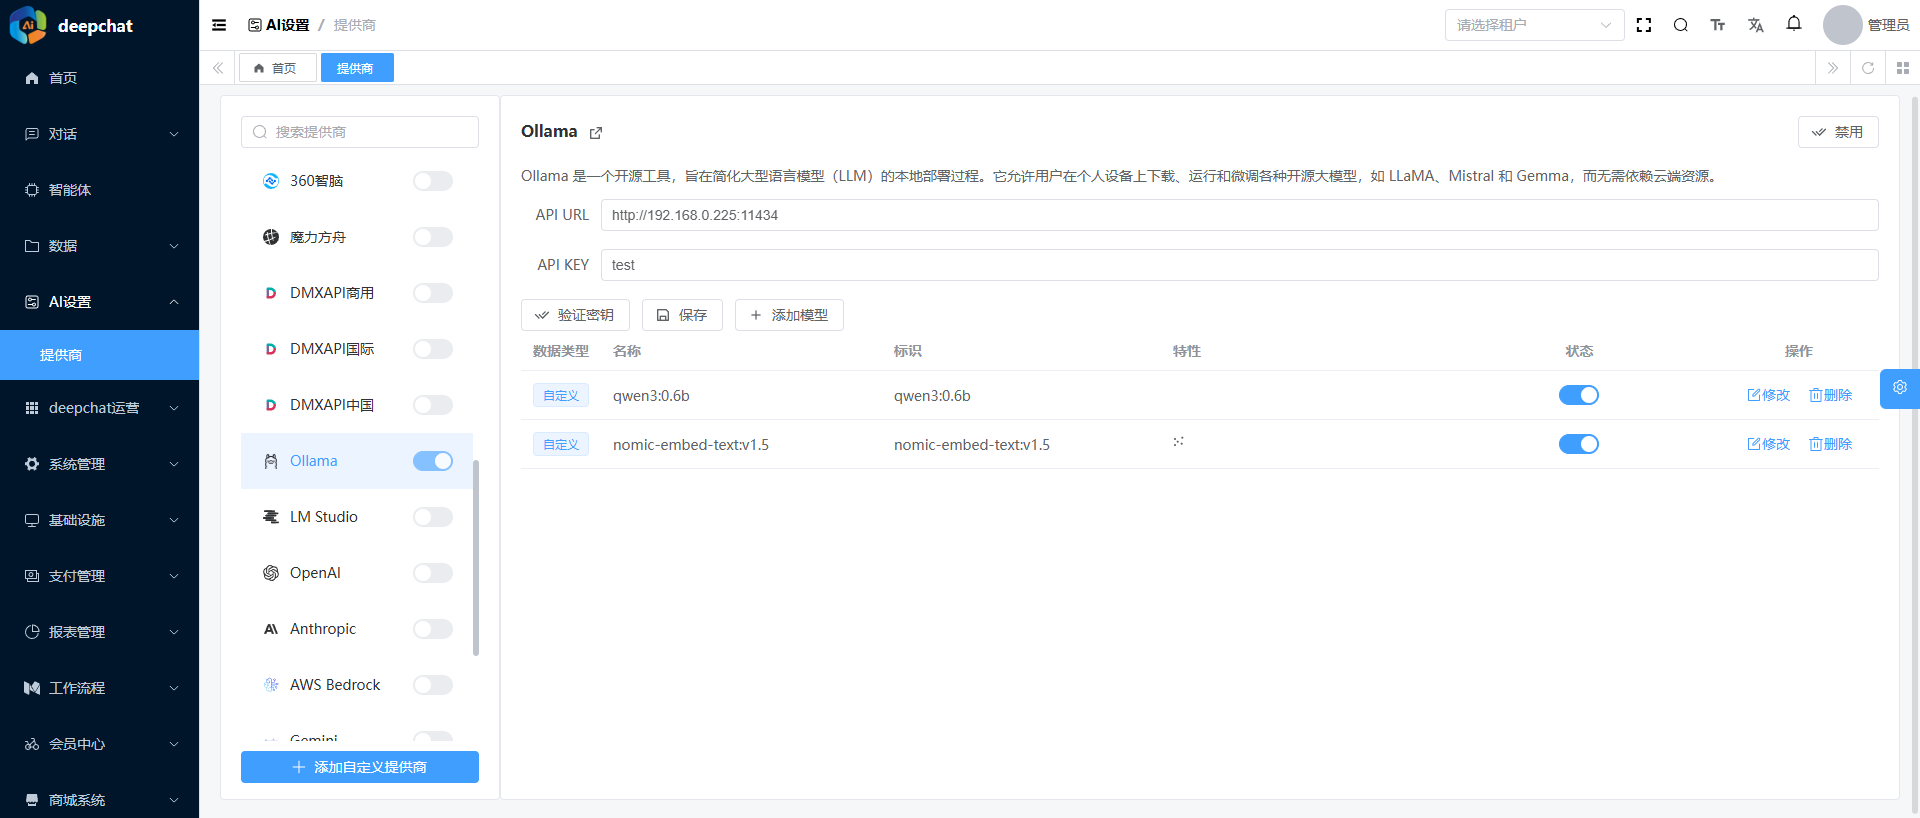The width and height of the screenshot is (1920, 818).
Task: Click the 保存 button
Action: tap(682, 315)
